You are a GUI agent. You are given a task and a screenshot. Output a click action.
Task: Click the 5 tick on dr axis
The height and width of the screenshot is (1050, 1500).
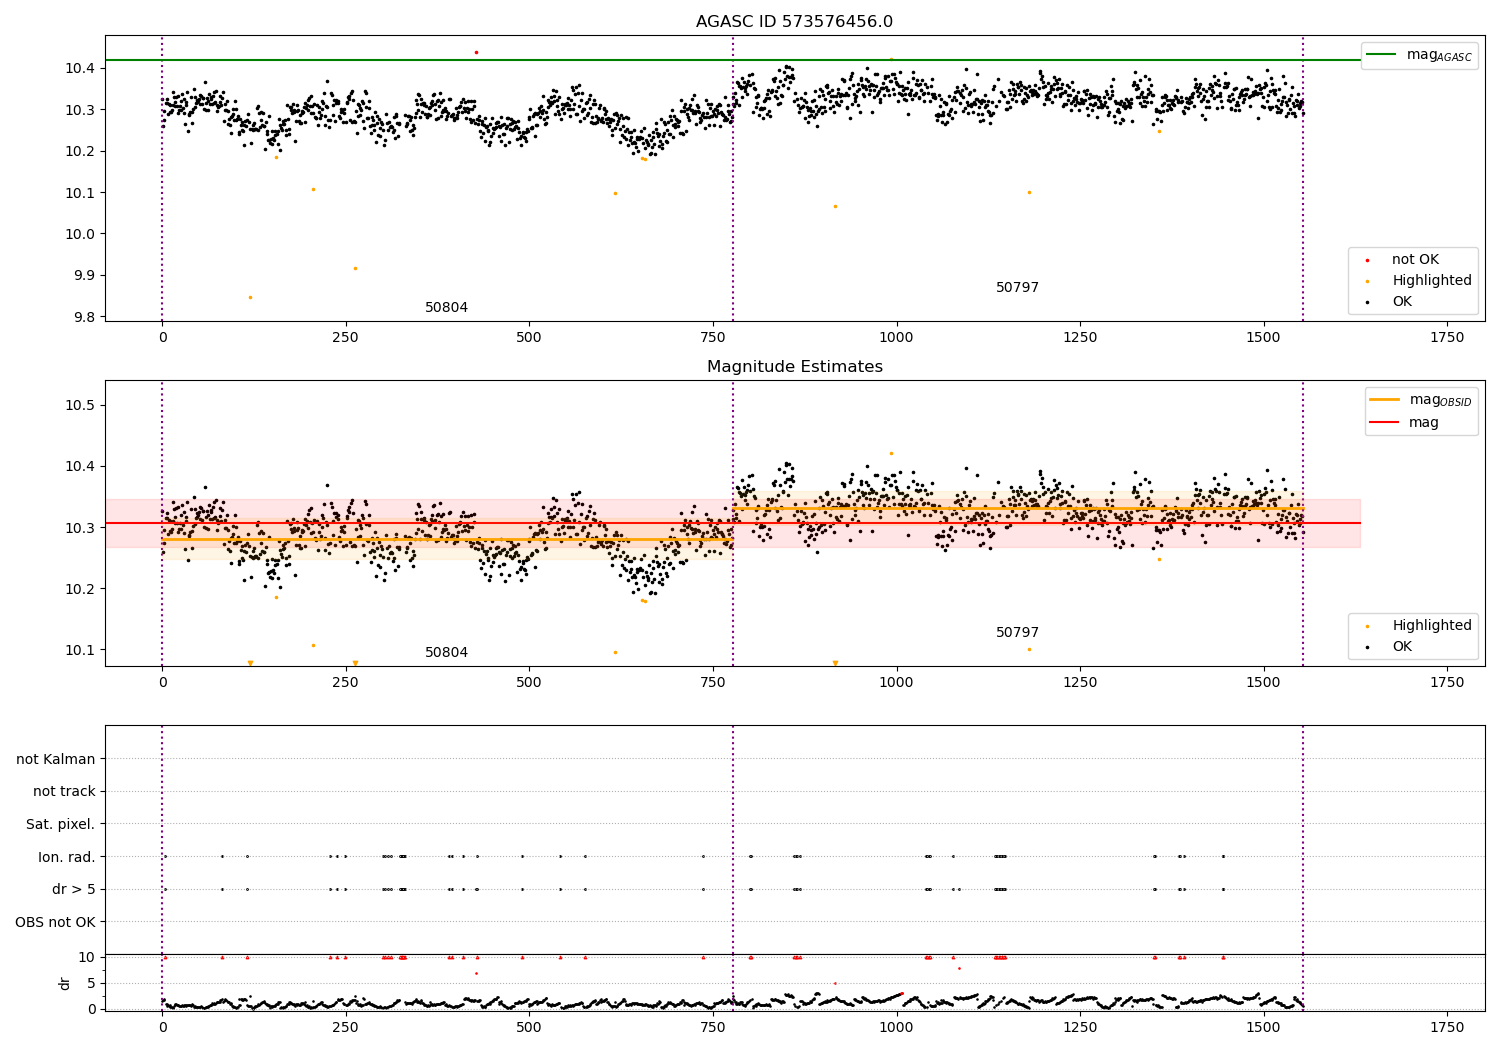(91, 983)
